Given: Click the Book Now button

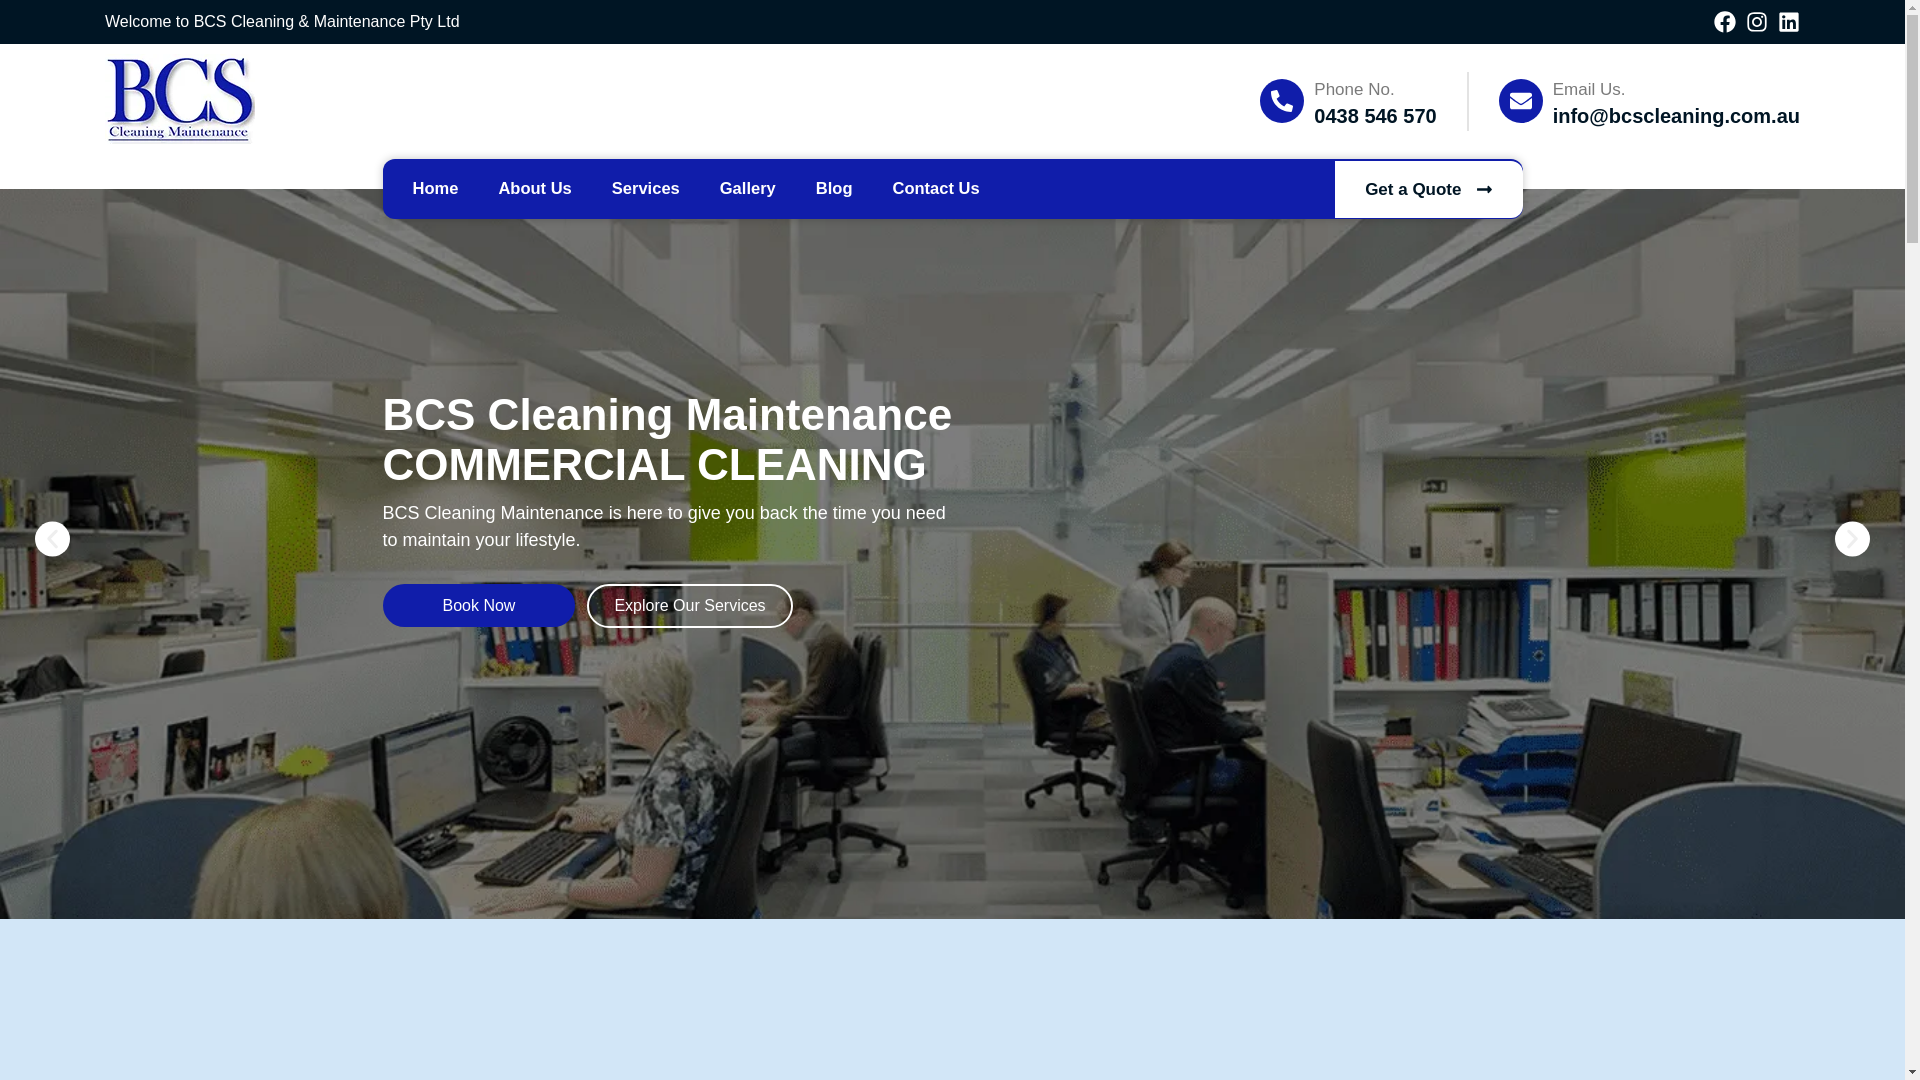Looking at the screenshot, I should [478, 606].
